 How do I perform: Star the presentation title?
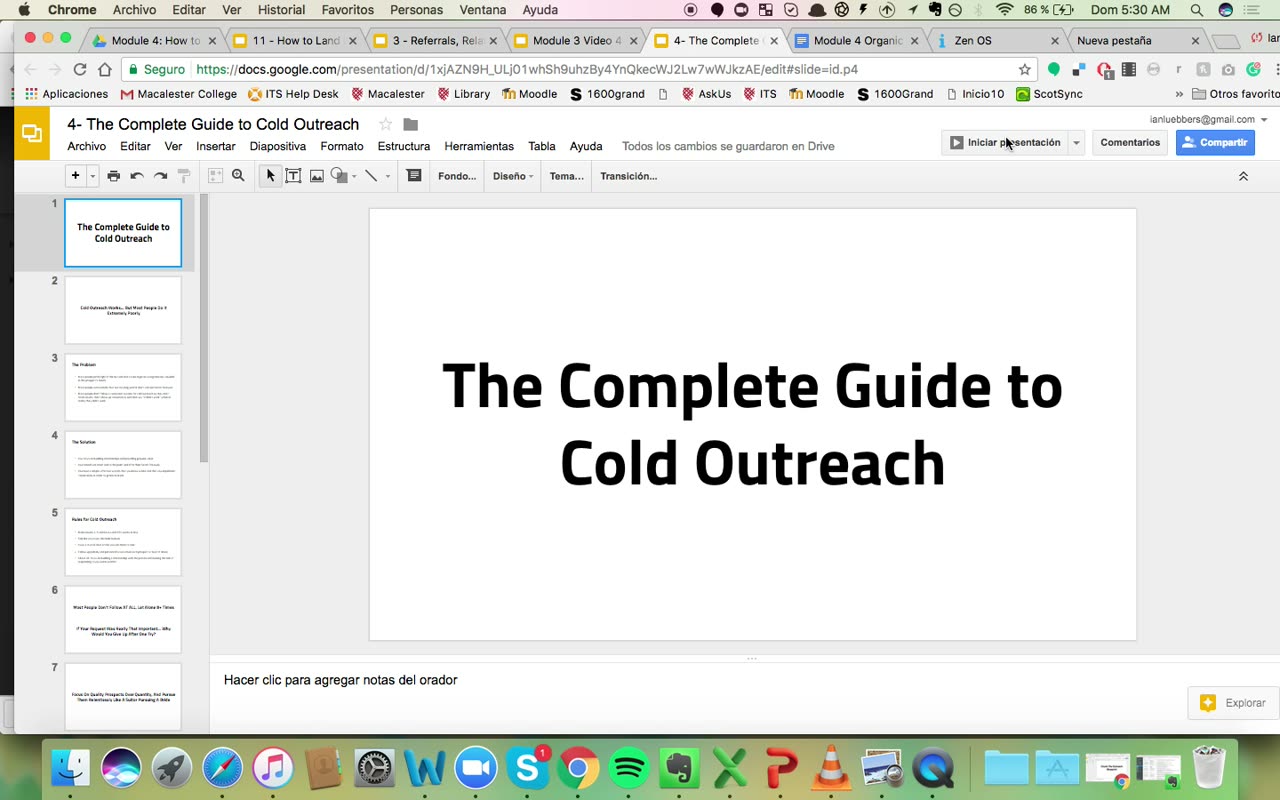(385, 124)
